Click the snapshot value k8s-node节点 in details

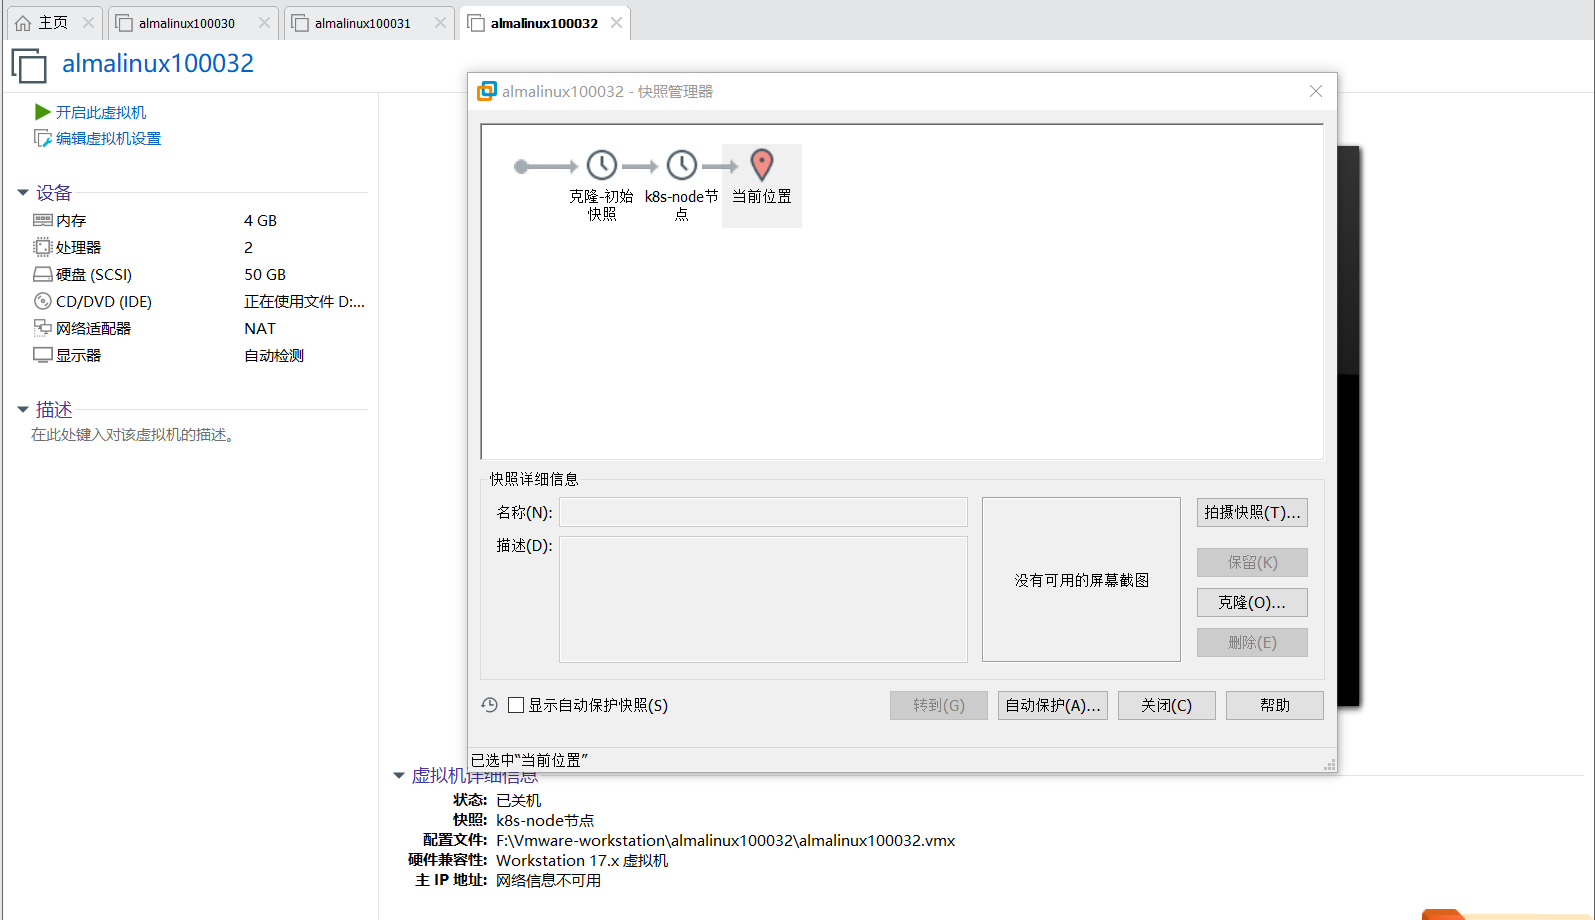pyautogui.click(x=545, y=820)
